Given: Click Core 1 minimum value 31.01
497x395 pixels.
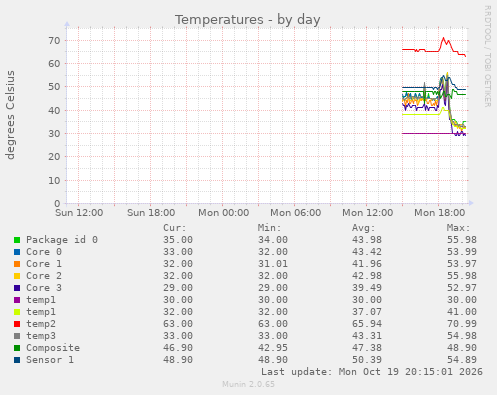Looking at the screenshot, I should pyautogui.click(x=273, y=264).
